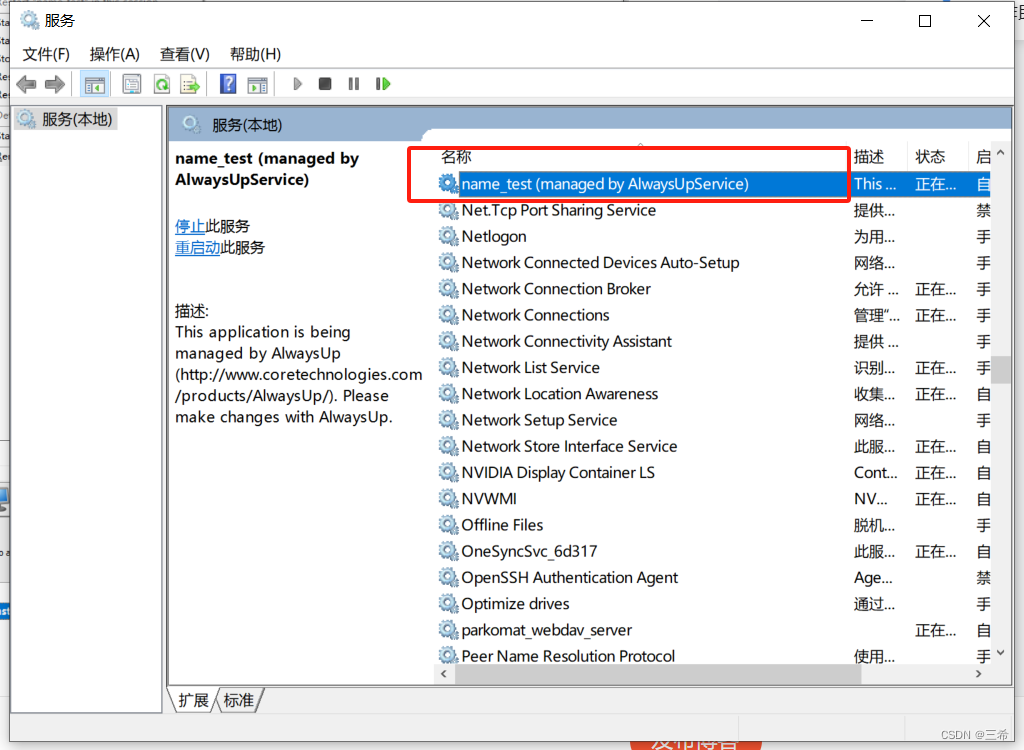Click the 服务(本地) header in right pane

(247, 125)
